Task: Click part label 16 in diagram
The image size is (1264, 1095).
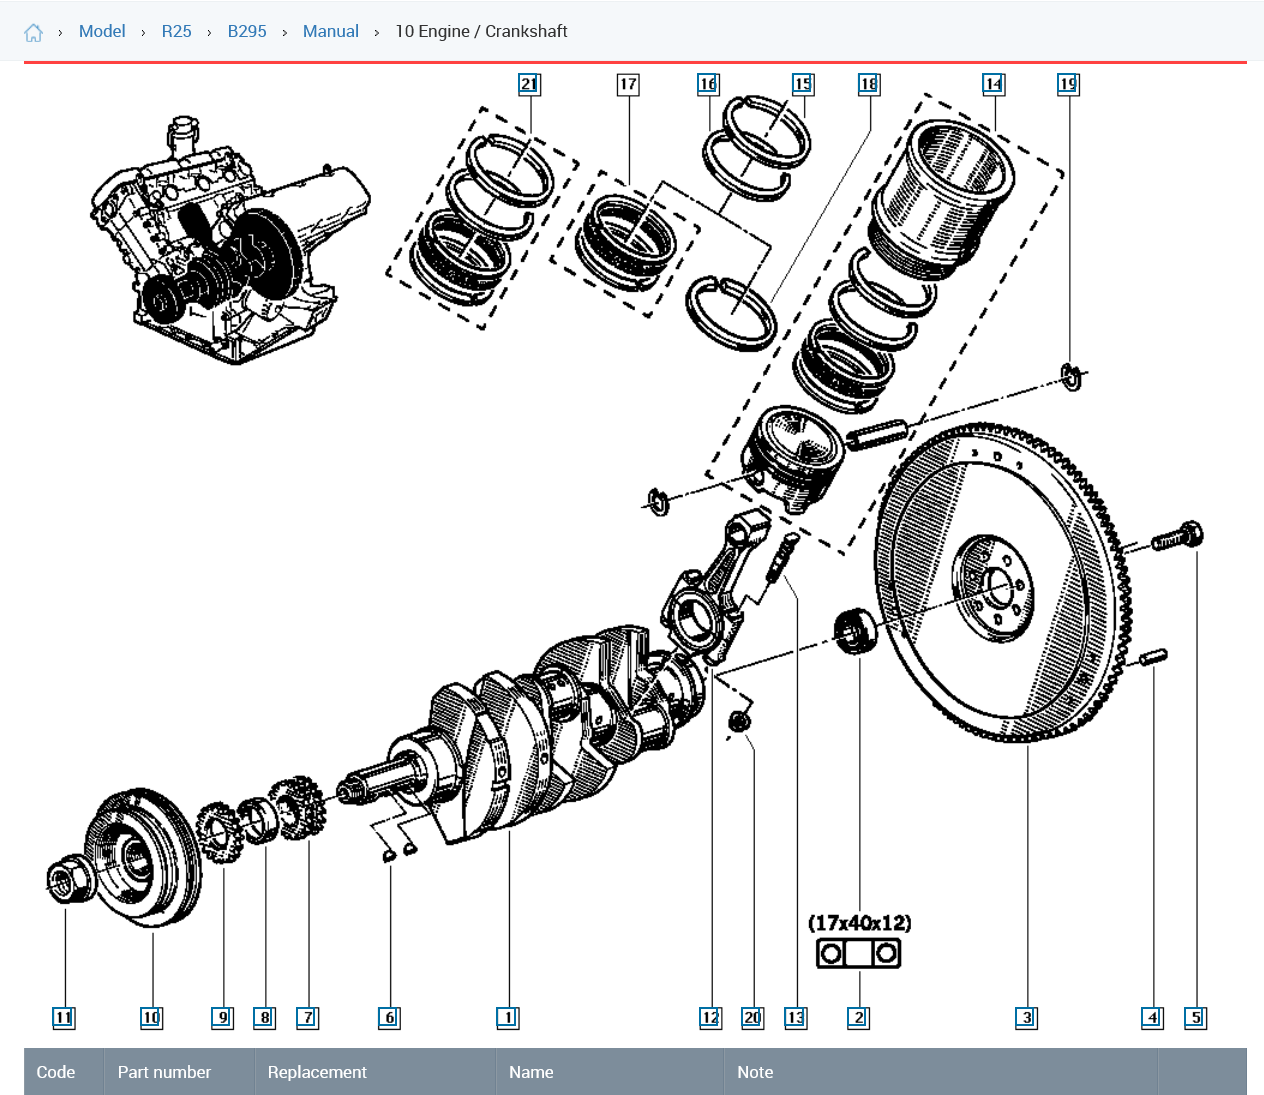Action: pyautogui.click(x=708, y=84)
